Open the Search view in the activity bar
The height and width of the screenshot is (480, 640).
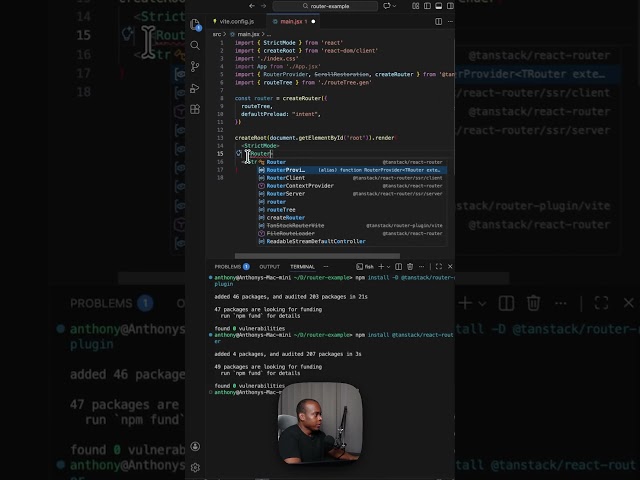pos(195,45)
